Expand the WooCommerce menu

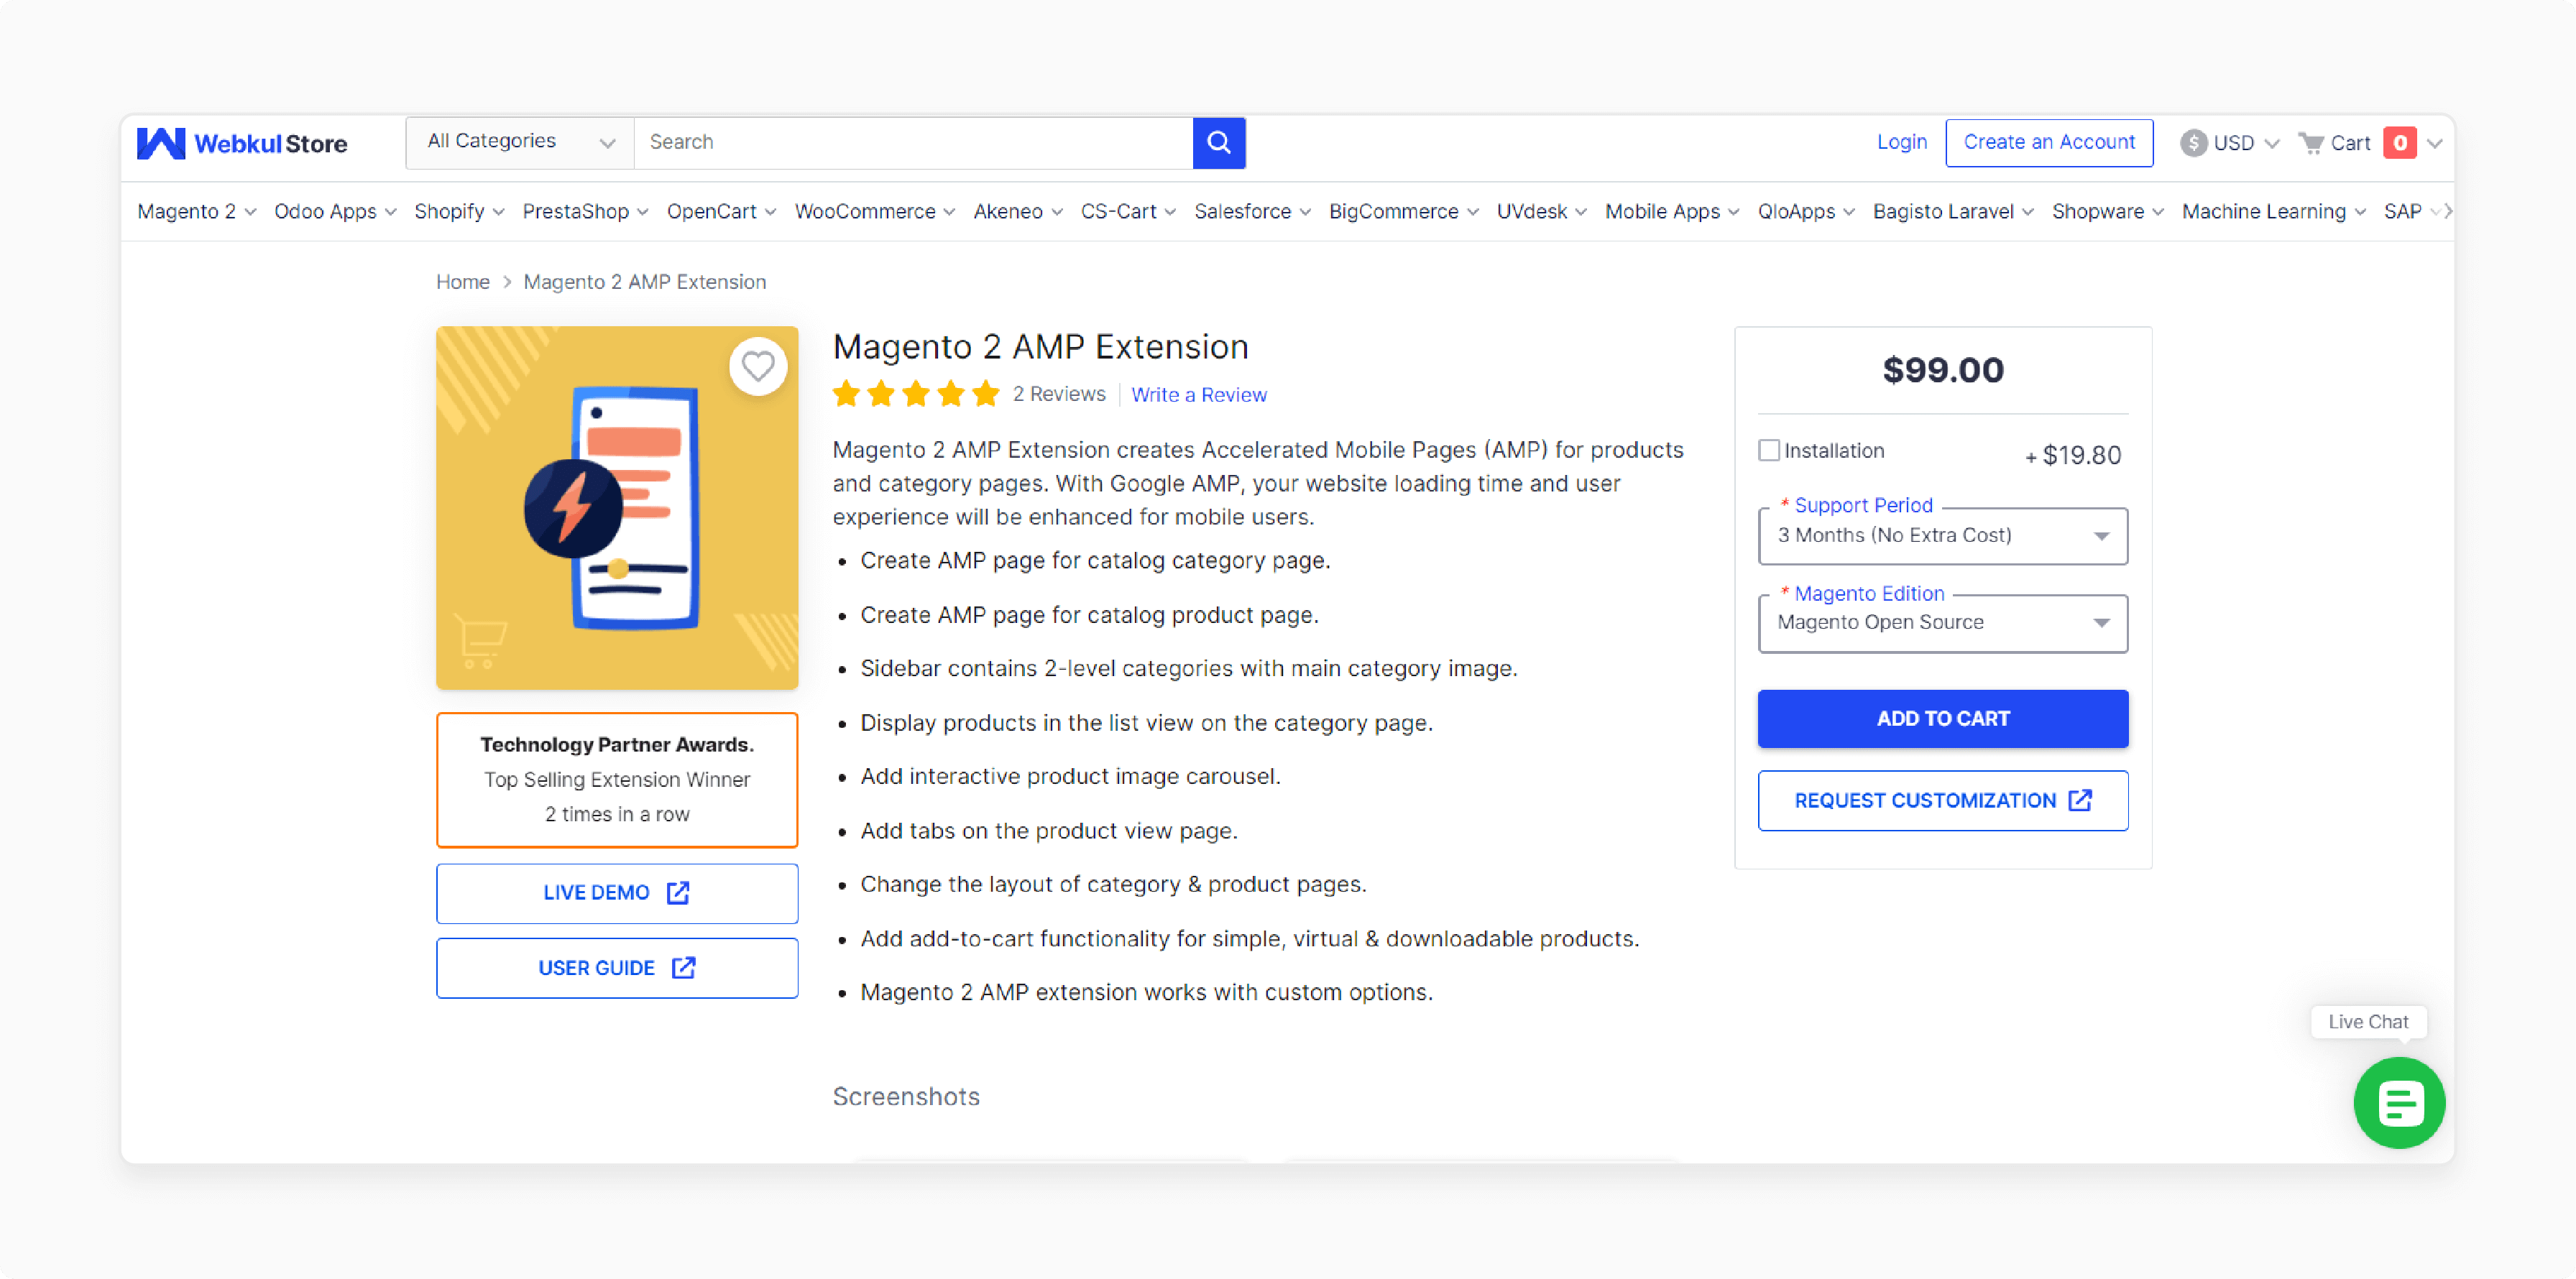[875, 212]
